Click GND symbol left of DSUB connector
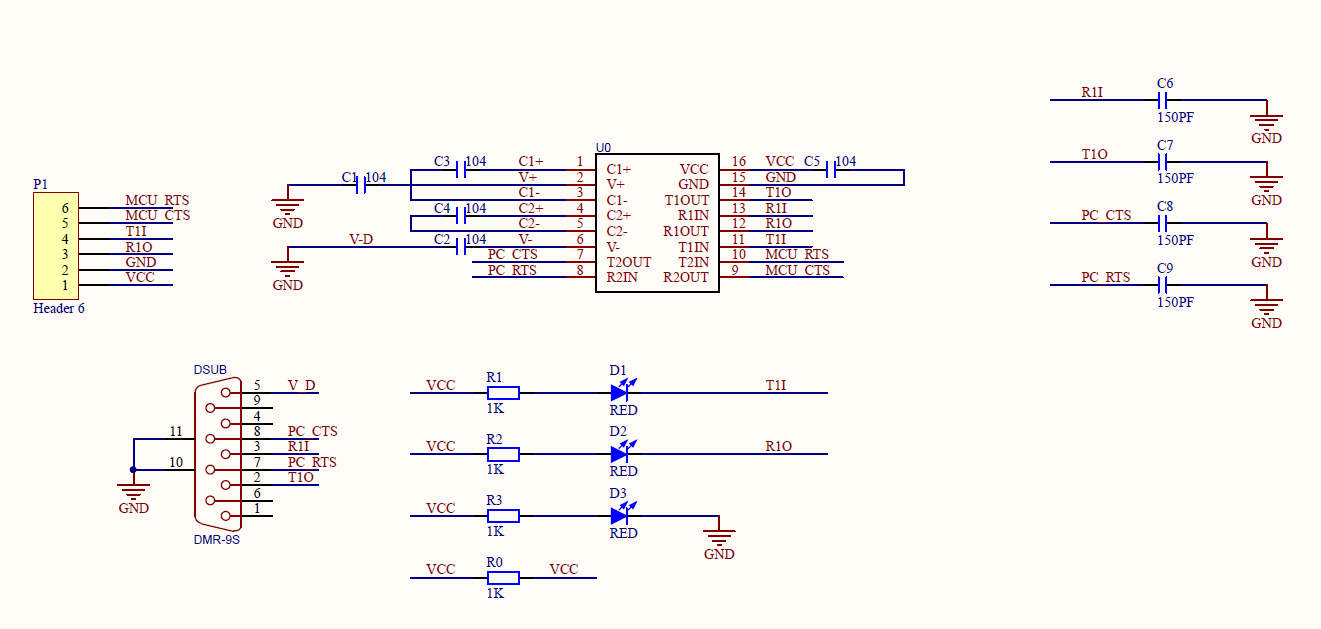1321x629 pixels. (133, 494)
